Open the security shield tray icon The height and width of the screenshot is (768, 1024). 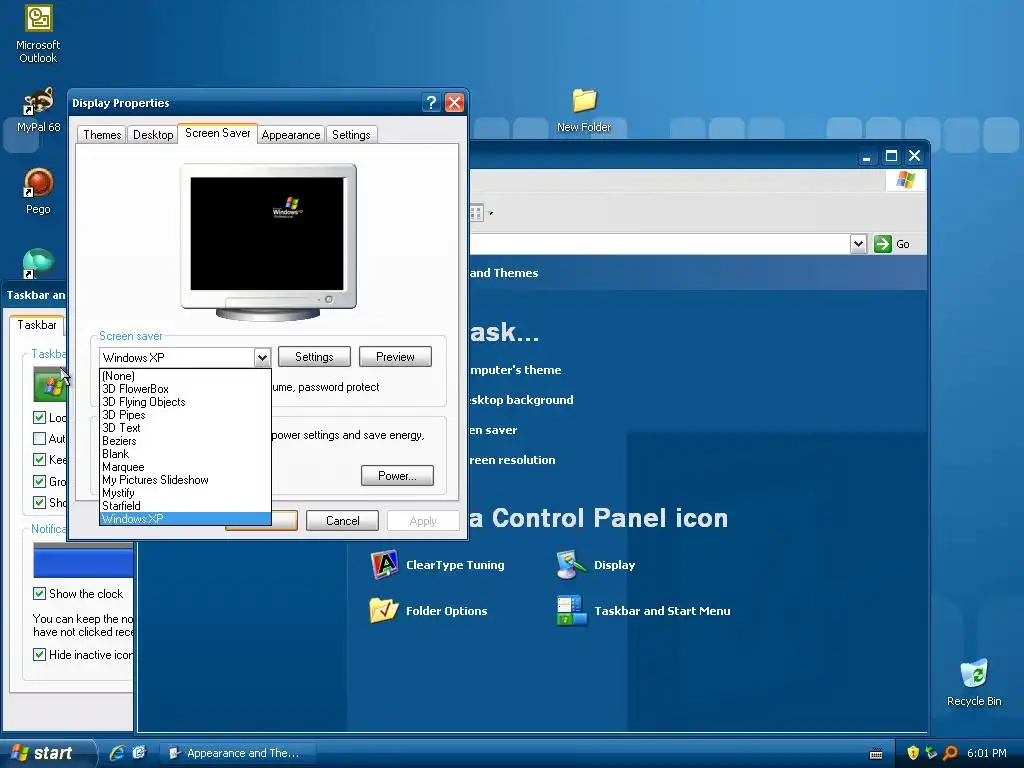tap(913, 753)
